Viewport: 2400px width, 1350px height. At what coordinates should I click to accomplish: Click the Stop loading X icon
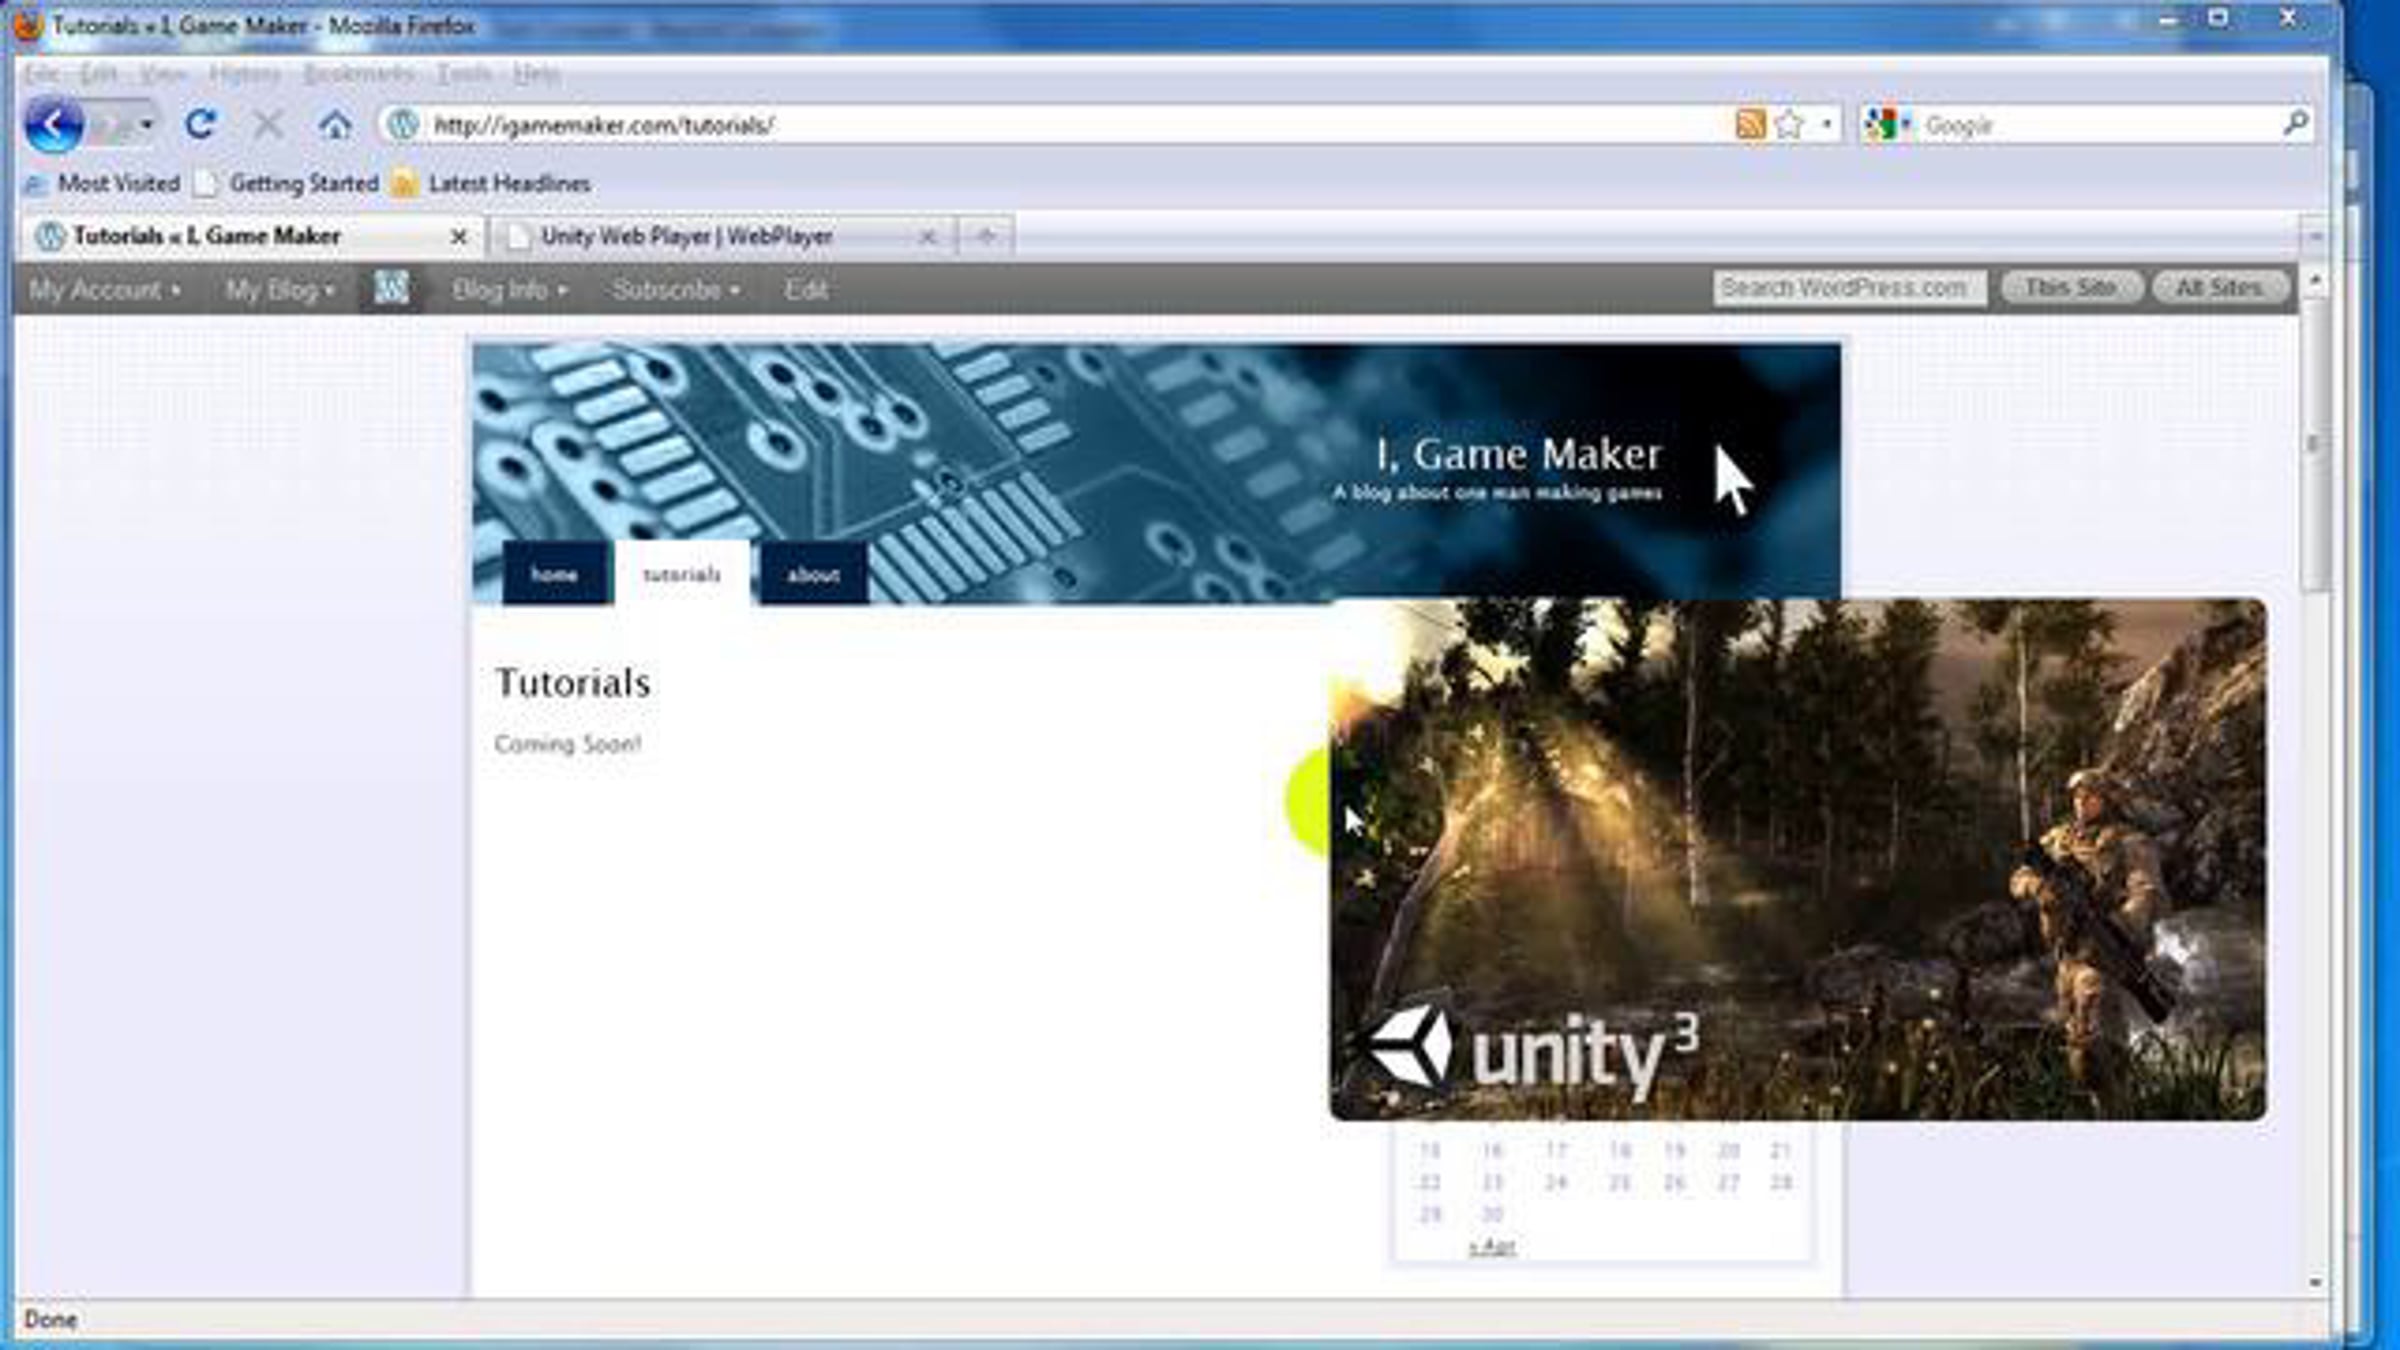pyautogui.click(x=267, y=125)
